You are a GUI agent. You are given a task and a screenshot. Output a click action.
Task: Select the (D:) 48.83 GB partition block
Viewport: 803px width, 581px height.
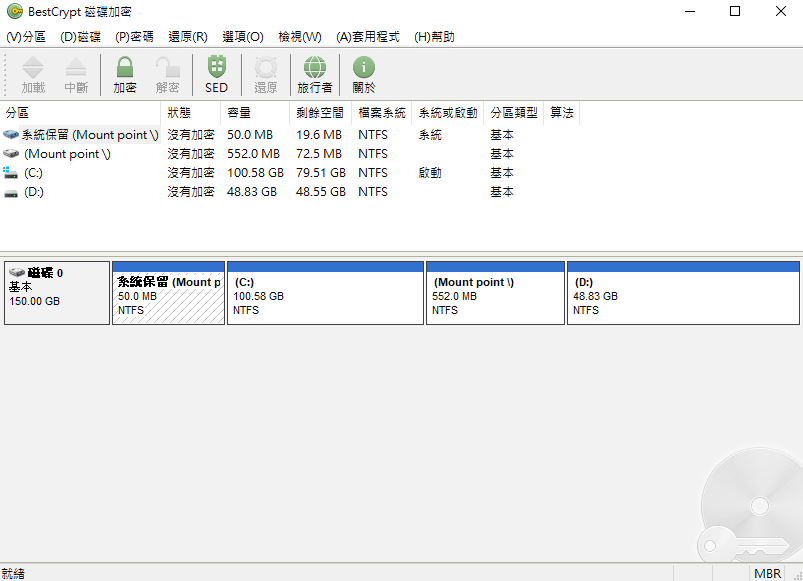tap(683, 297)
